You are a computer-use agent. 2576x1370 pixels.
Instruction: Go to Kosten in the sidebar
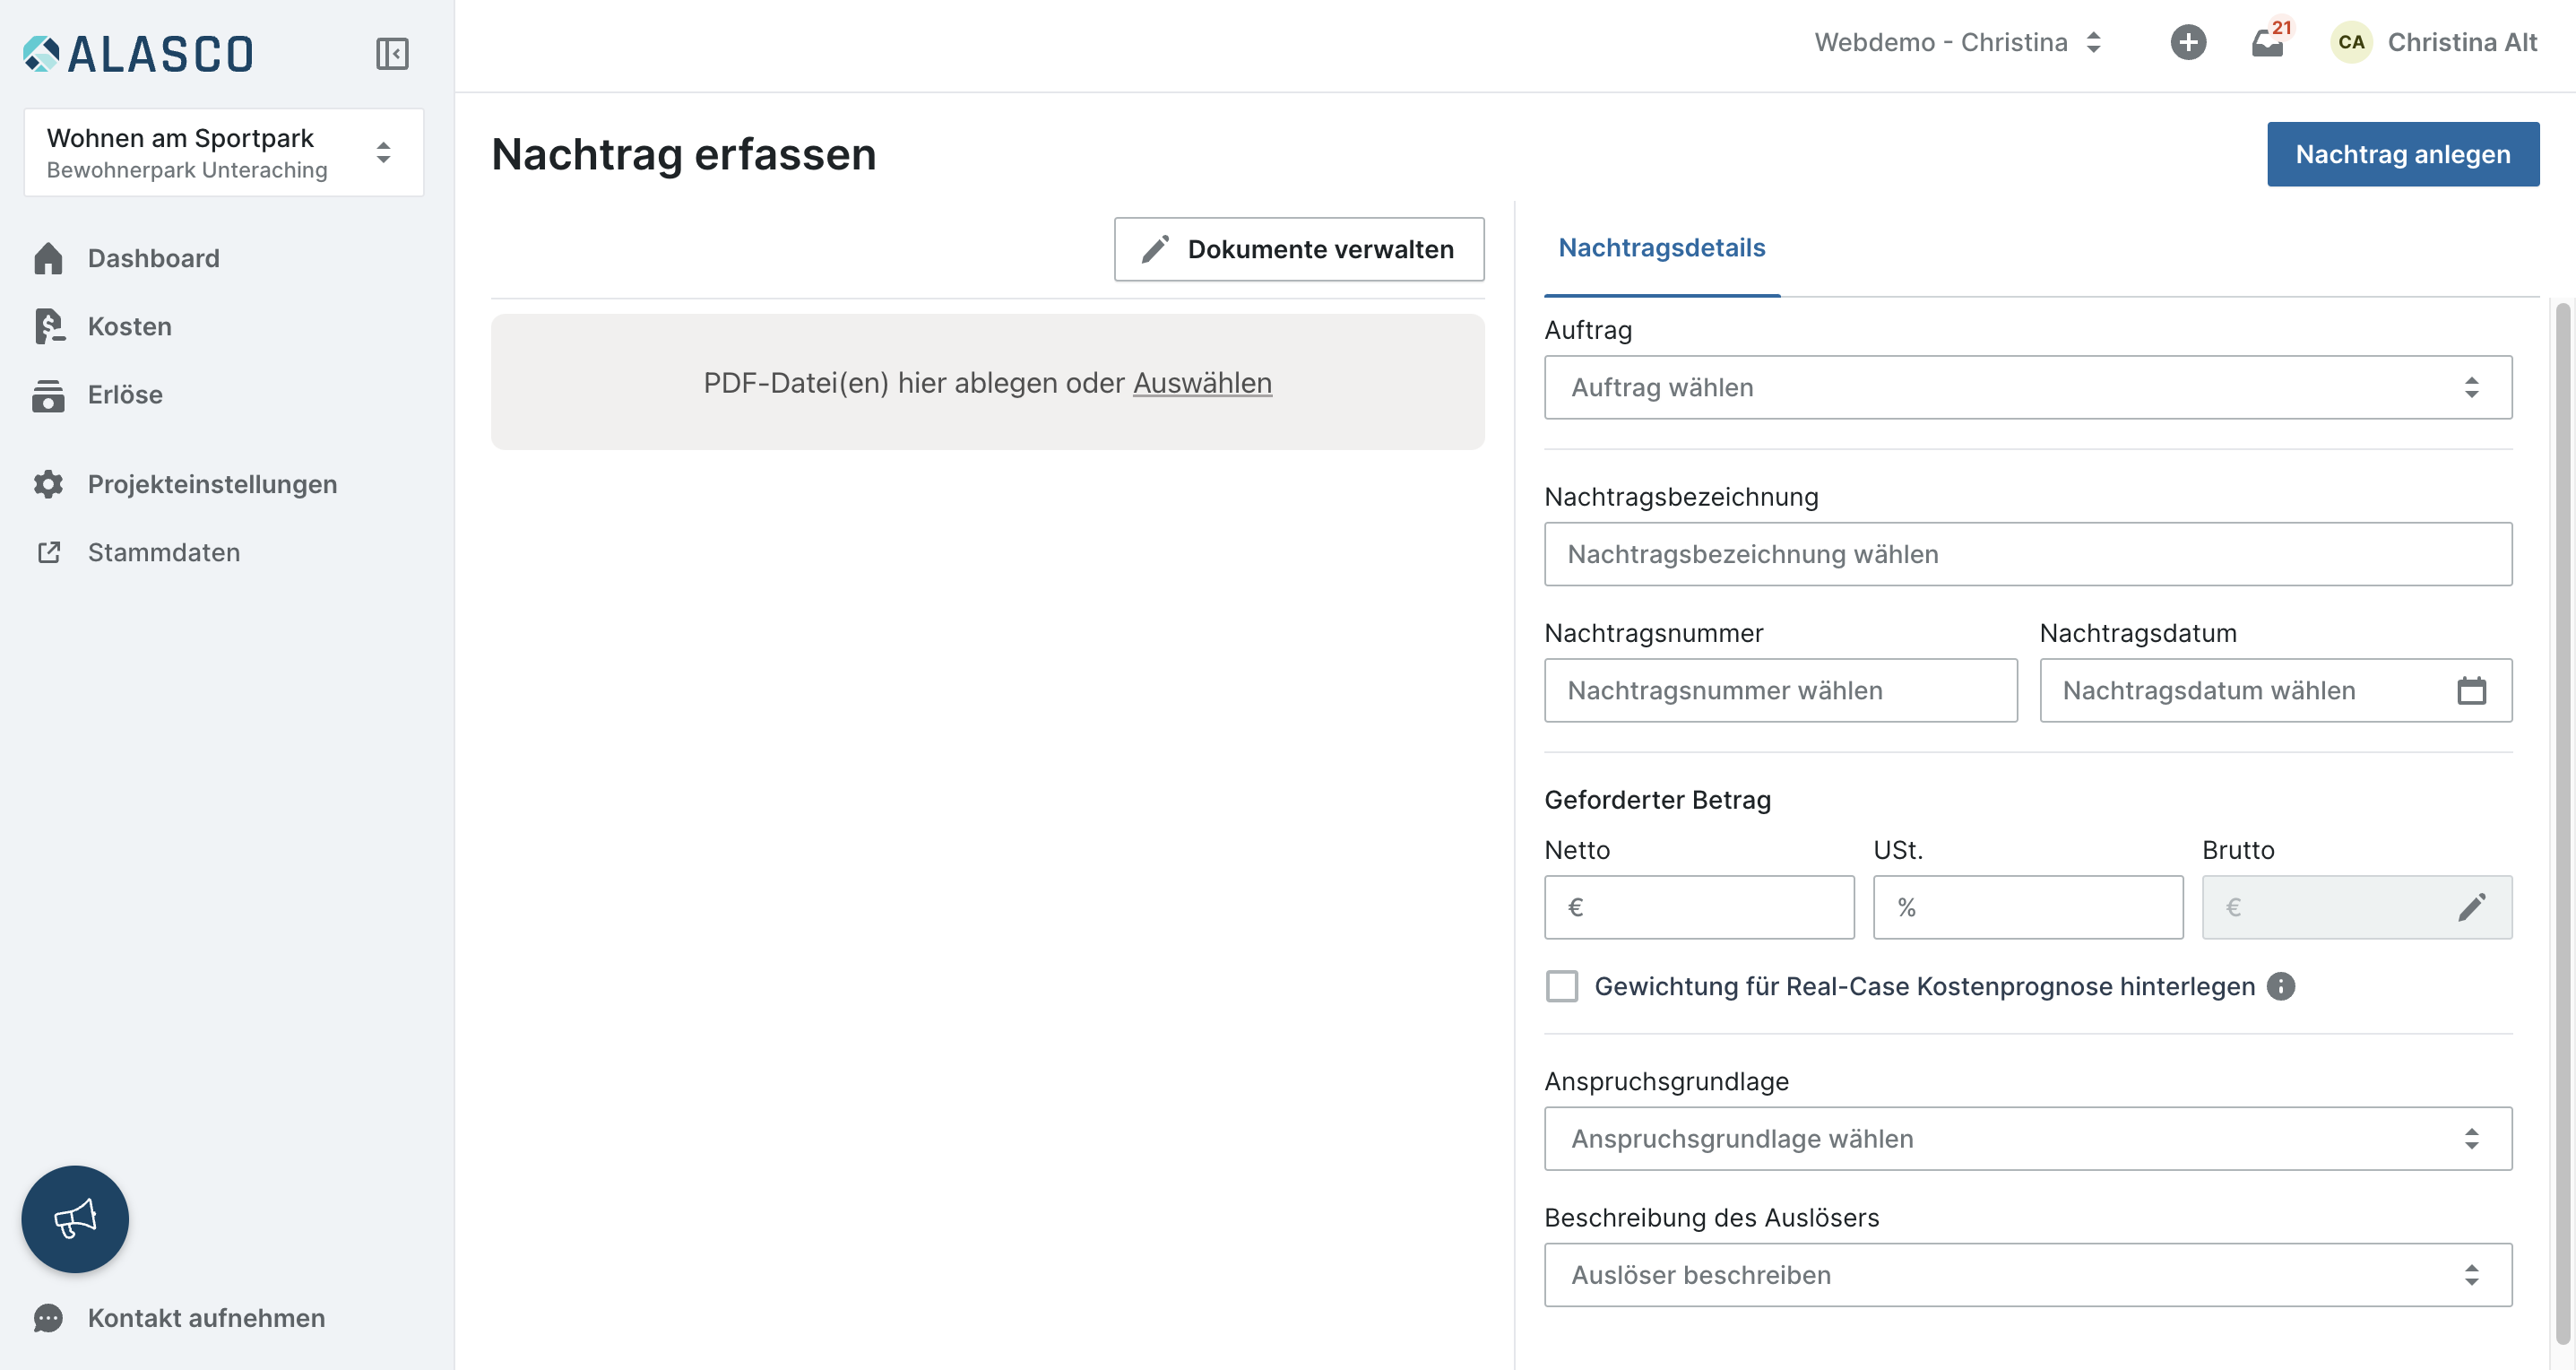pos(129,326)
